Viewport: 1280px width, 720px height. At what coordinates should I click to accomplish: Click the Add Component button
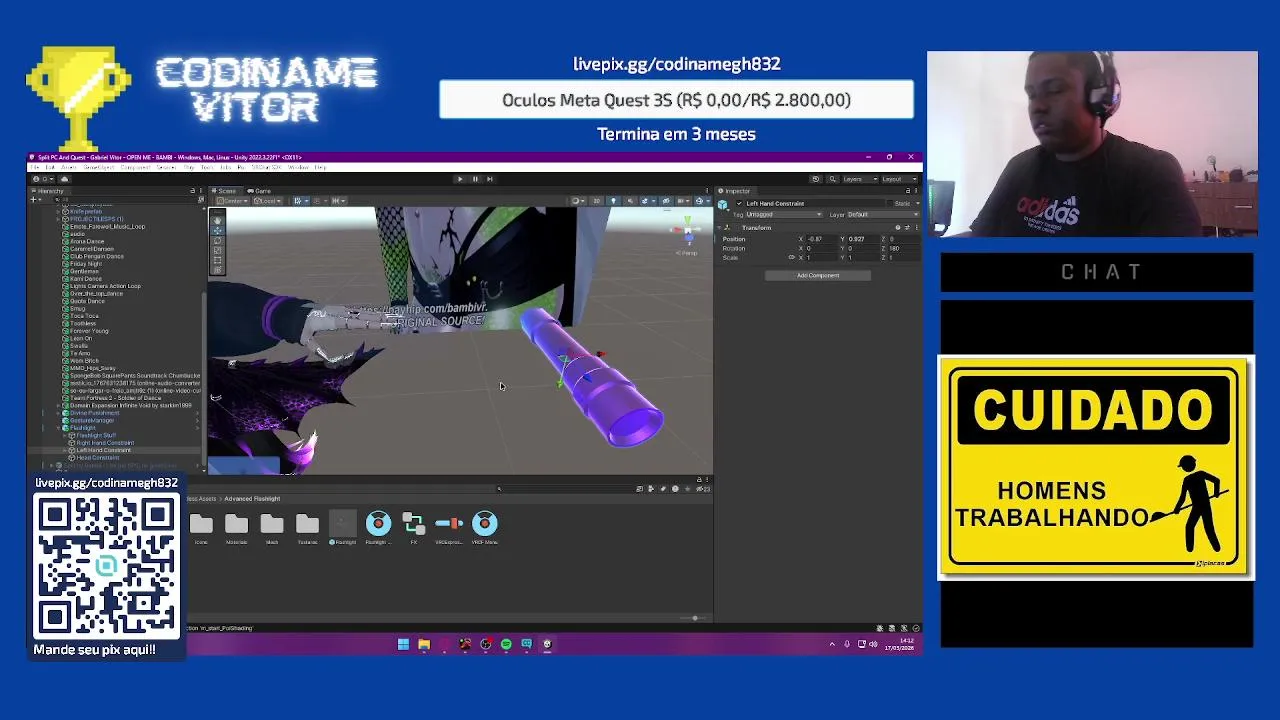coord(818,275)
